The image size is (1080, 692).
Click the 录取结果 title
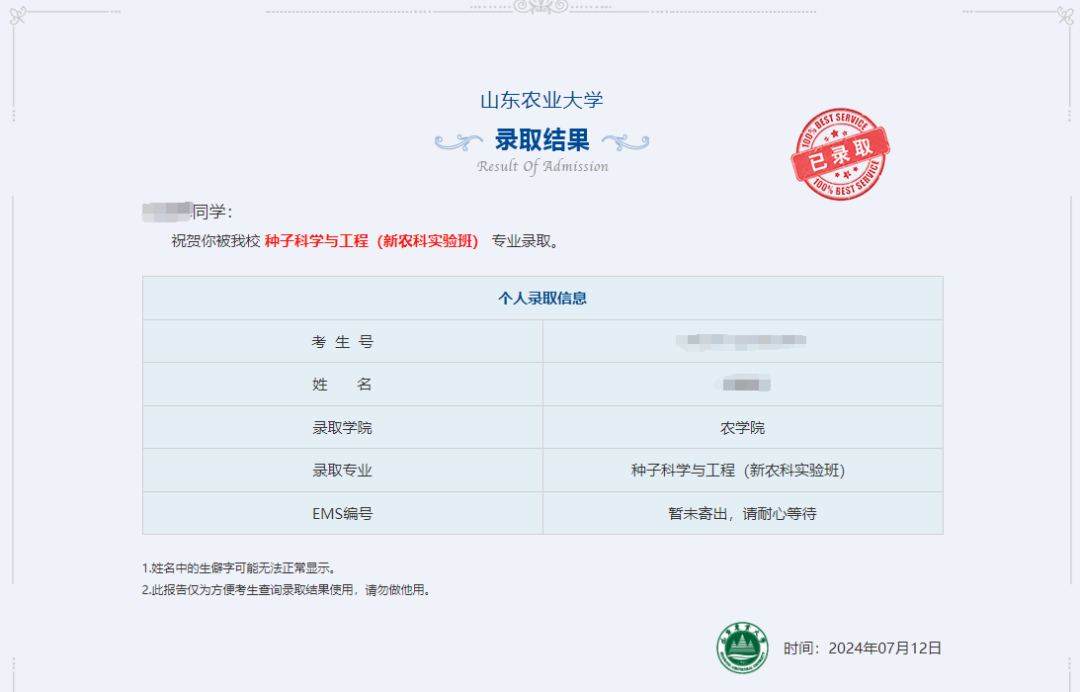pyautogui.click(x=542, y=140)
